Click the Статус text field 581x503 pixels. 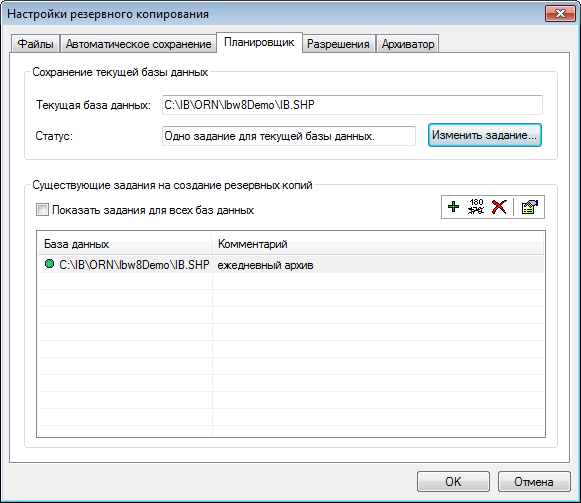(289, 136)
